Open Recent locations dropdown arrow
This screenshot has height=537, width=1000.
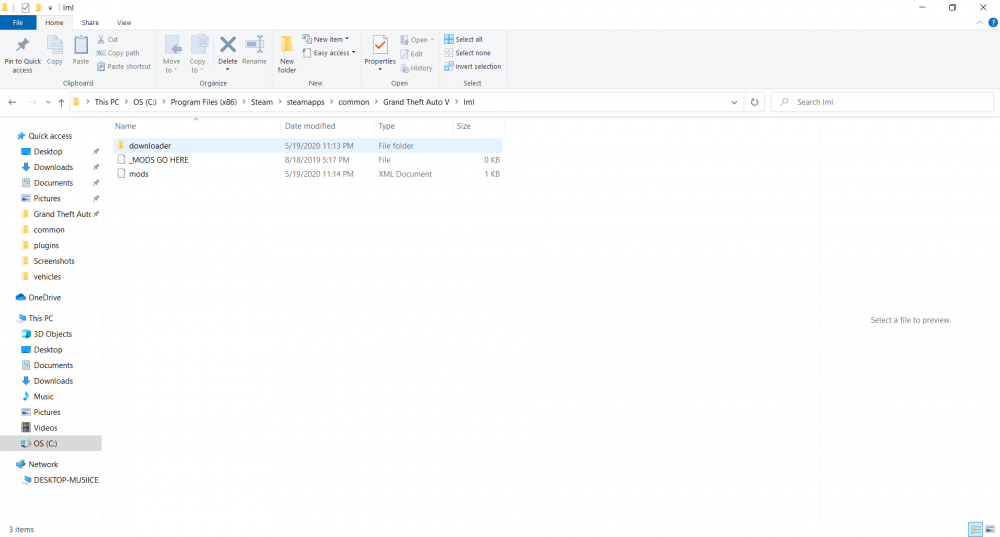[48, 102]
